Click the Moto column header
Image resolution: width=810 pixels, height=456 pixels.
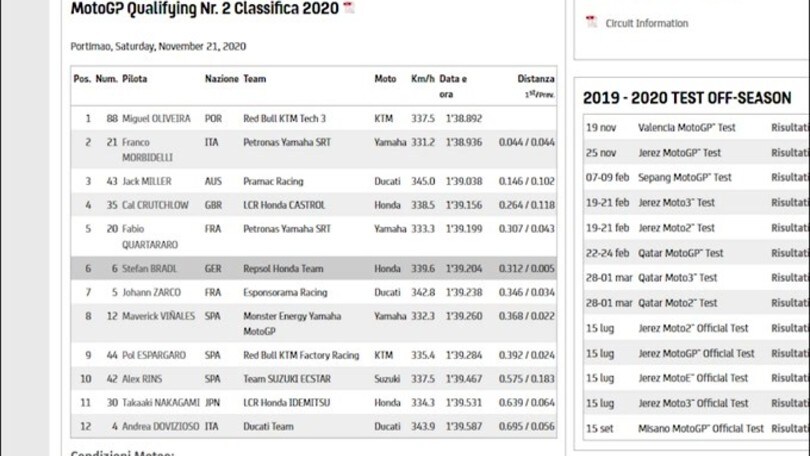(385, 79)
